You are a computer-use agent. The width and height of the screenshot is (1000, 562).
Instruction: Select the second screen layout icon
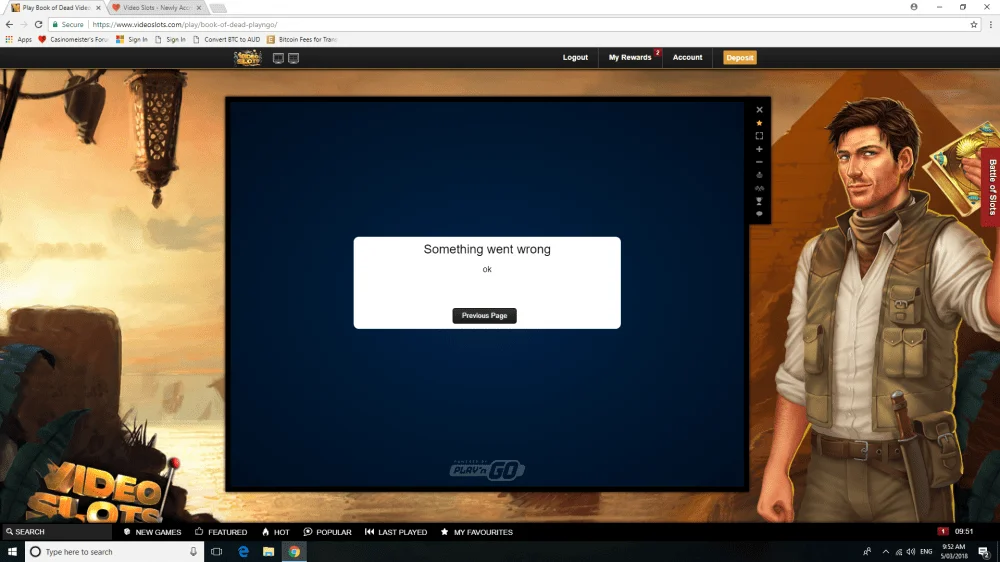[293, 58]
